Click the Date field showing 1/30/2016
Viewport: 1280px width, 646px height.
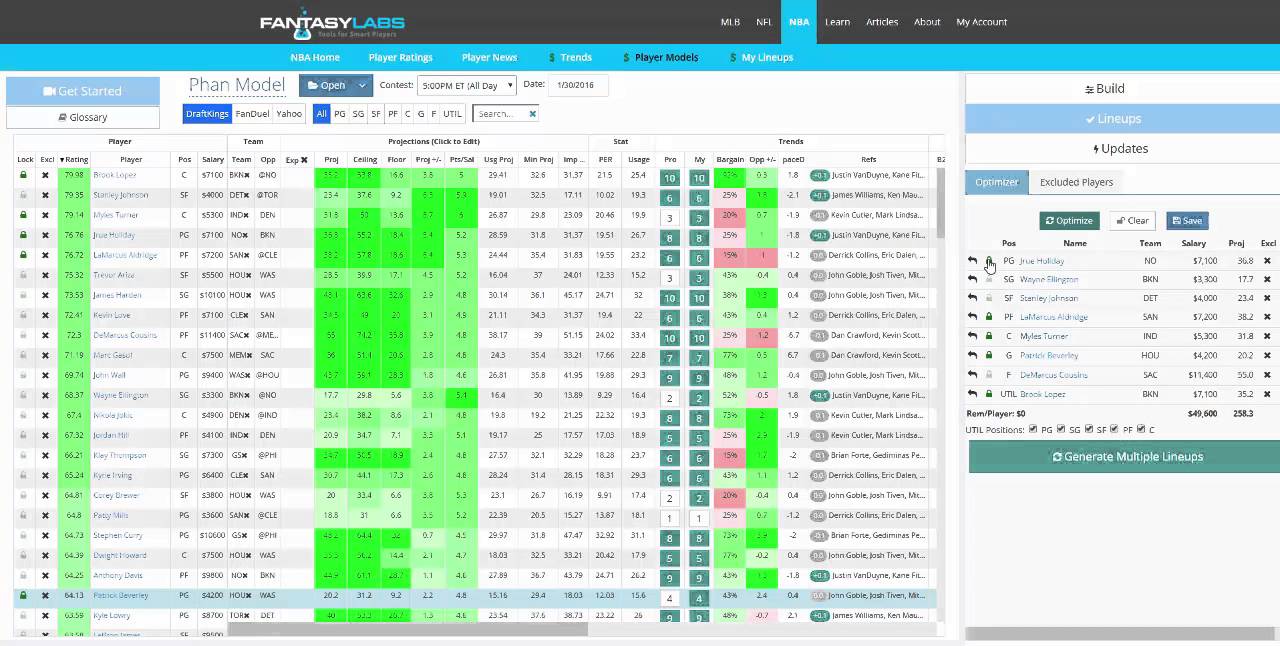coord(577,85)
